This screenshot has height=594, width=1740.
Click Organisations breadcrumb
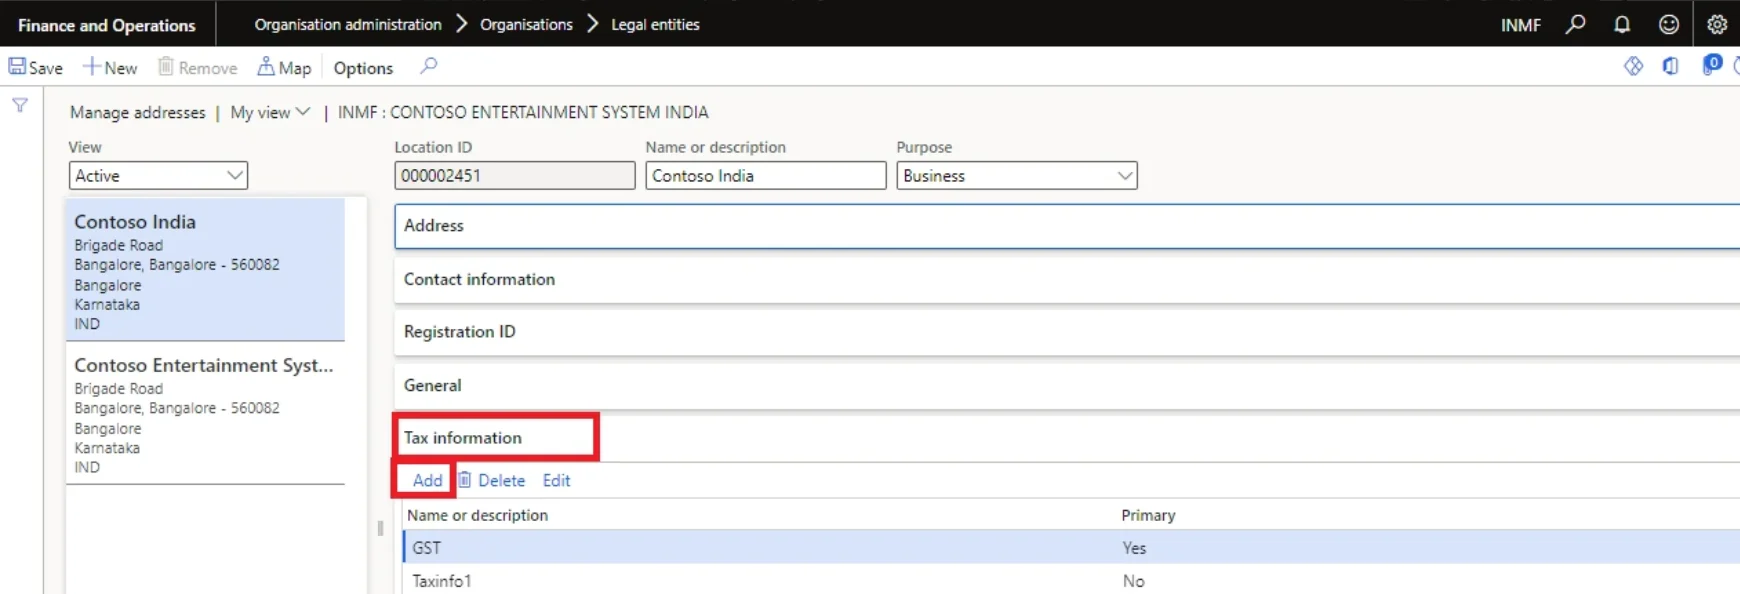526,24
